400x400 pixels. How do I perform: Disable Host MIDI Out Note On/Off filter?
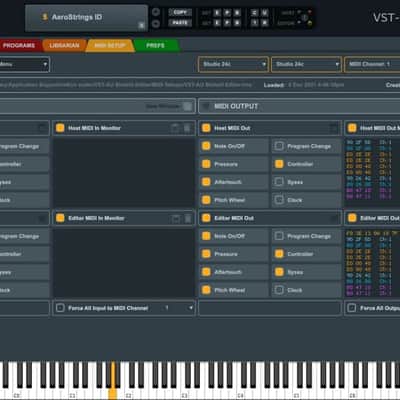coord(206,146)
